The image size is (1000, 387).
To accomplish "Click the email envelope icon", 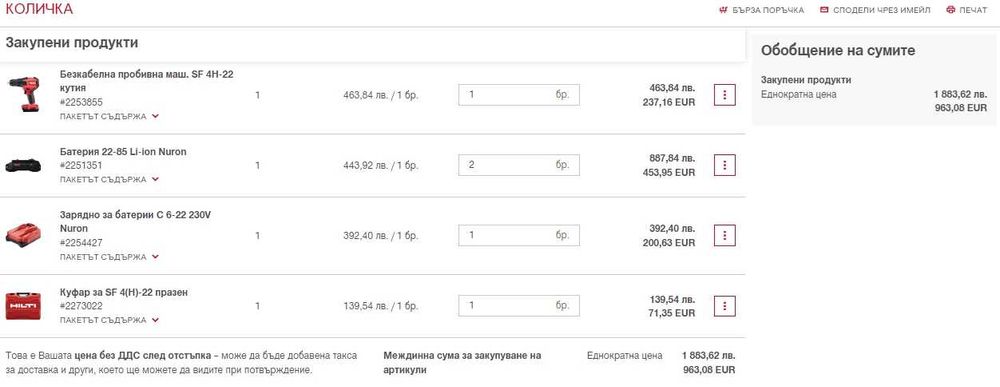I will pos(824,10).
